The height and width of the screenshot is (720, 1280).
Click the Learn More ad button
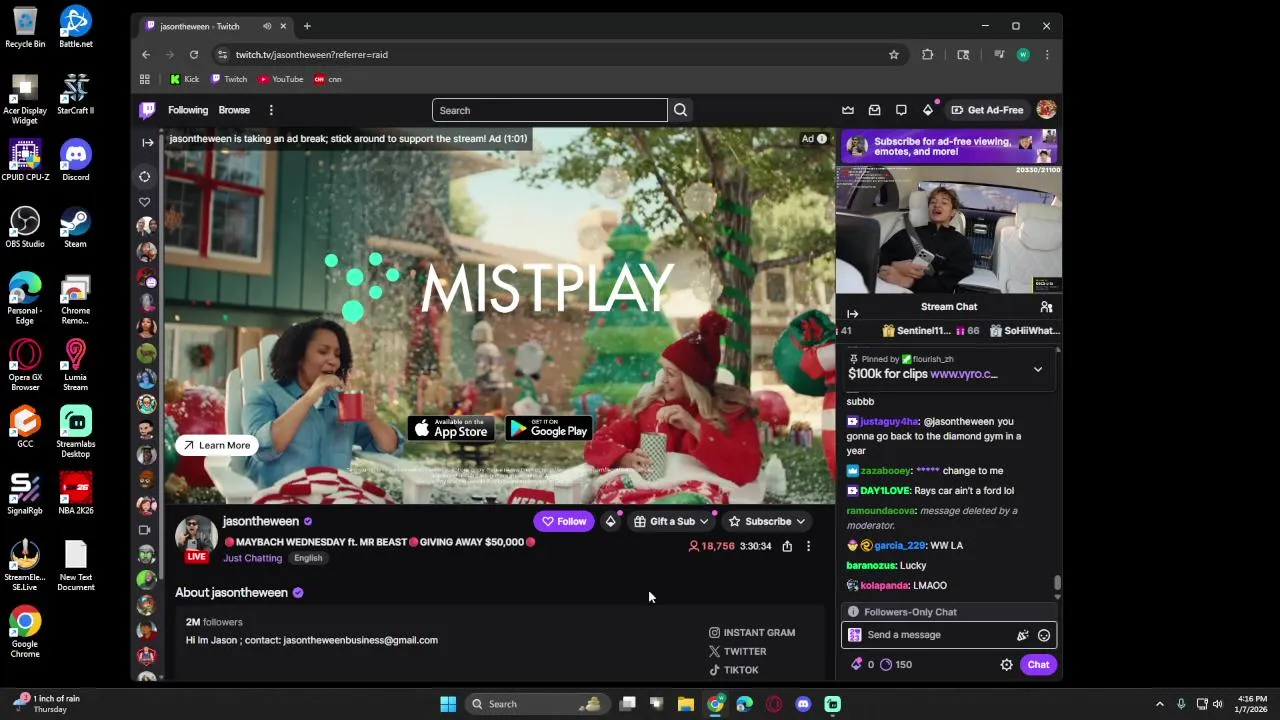point(216,445)
